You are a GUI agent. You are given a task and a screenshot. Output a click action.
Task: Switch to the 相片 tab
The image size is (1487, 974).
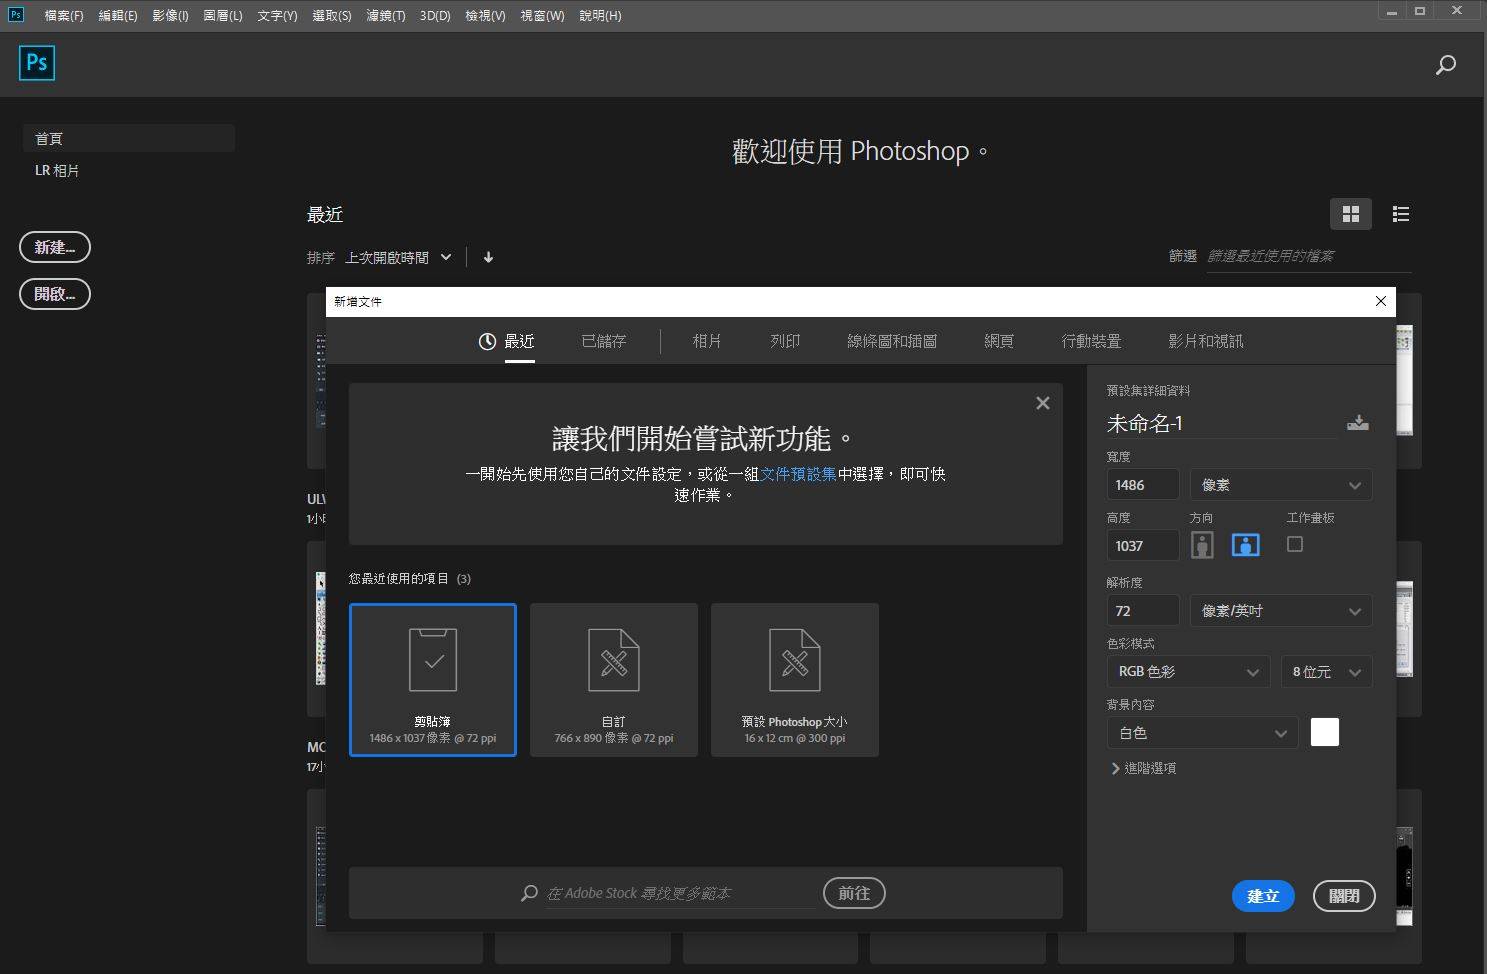point(707,341)
